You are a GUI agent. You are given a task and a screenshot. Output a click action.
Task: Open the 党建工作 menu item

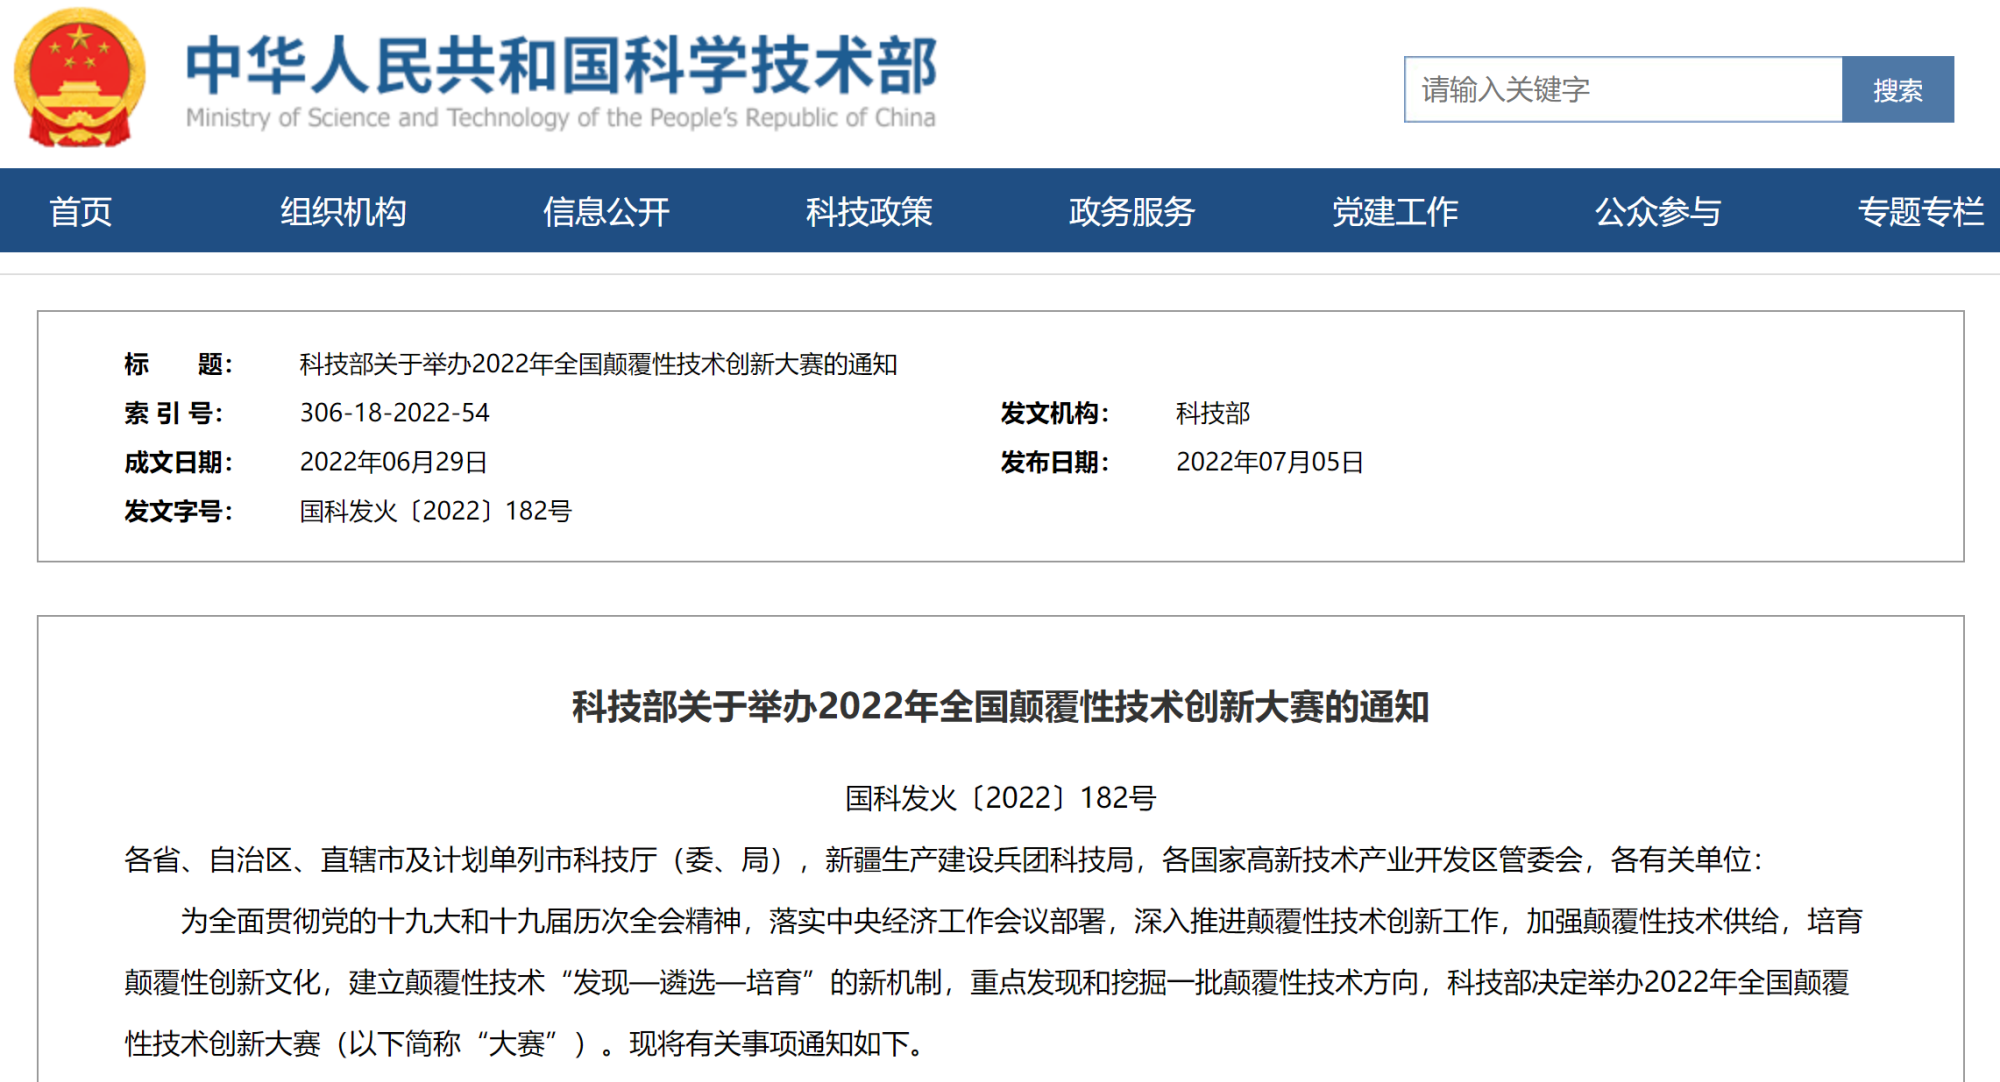point(1396,211)
